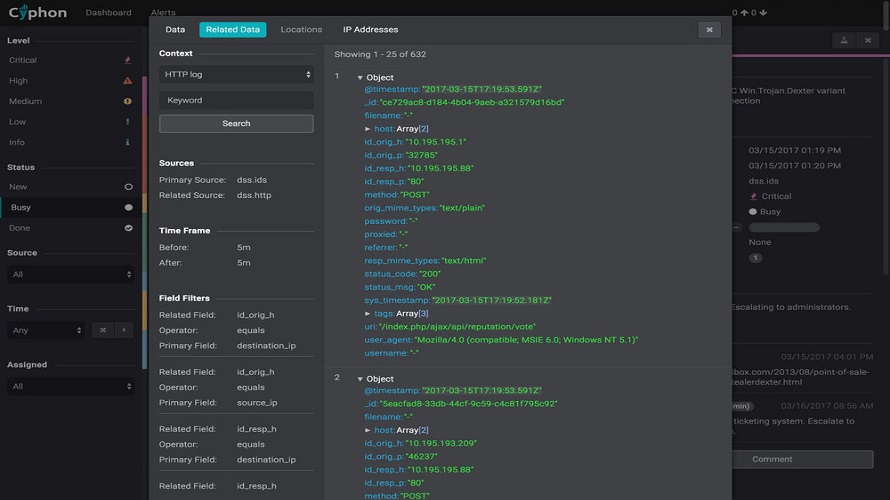Toggle the Done status filter
This screenshot has height=500, width=890.
pos(128,228)
